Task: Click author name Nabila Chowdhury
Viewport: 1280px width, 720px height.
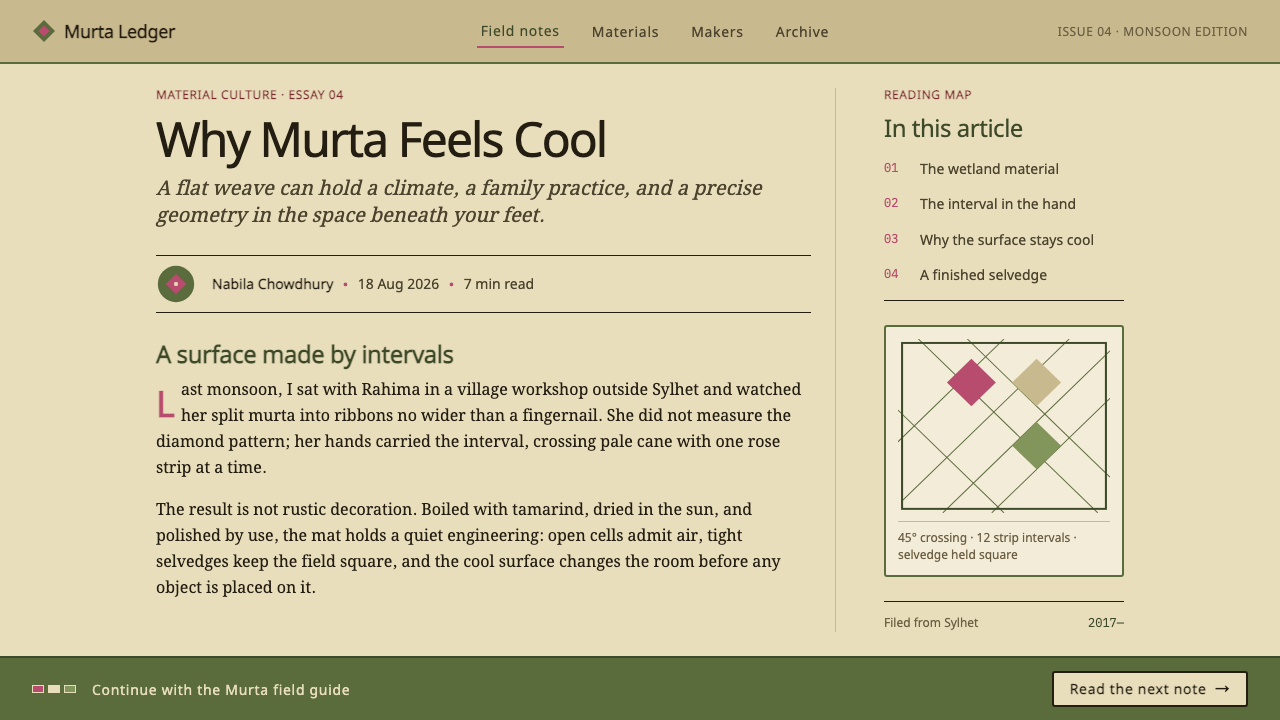Action: coord(272,284)
